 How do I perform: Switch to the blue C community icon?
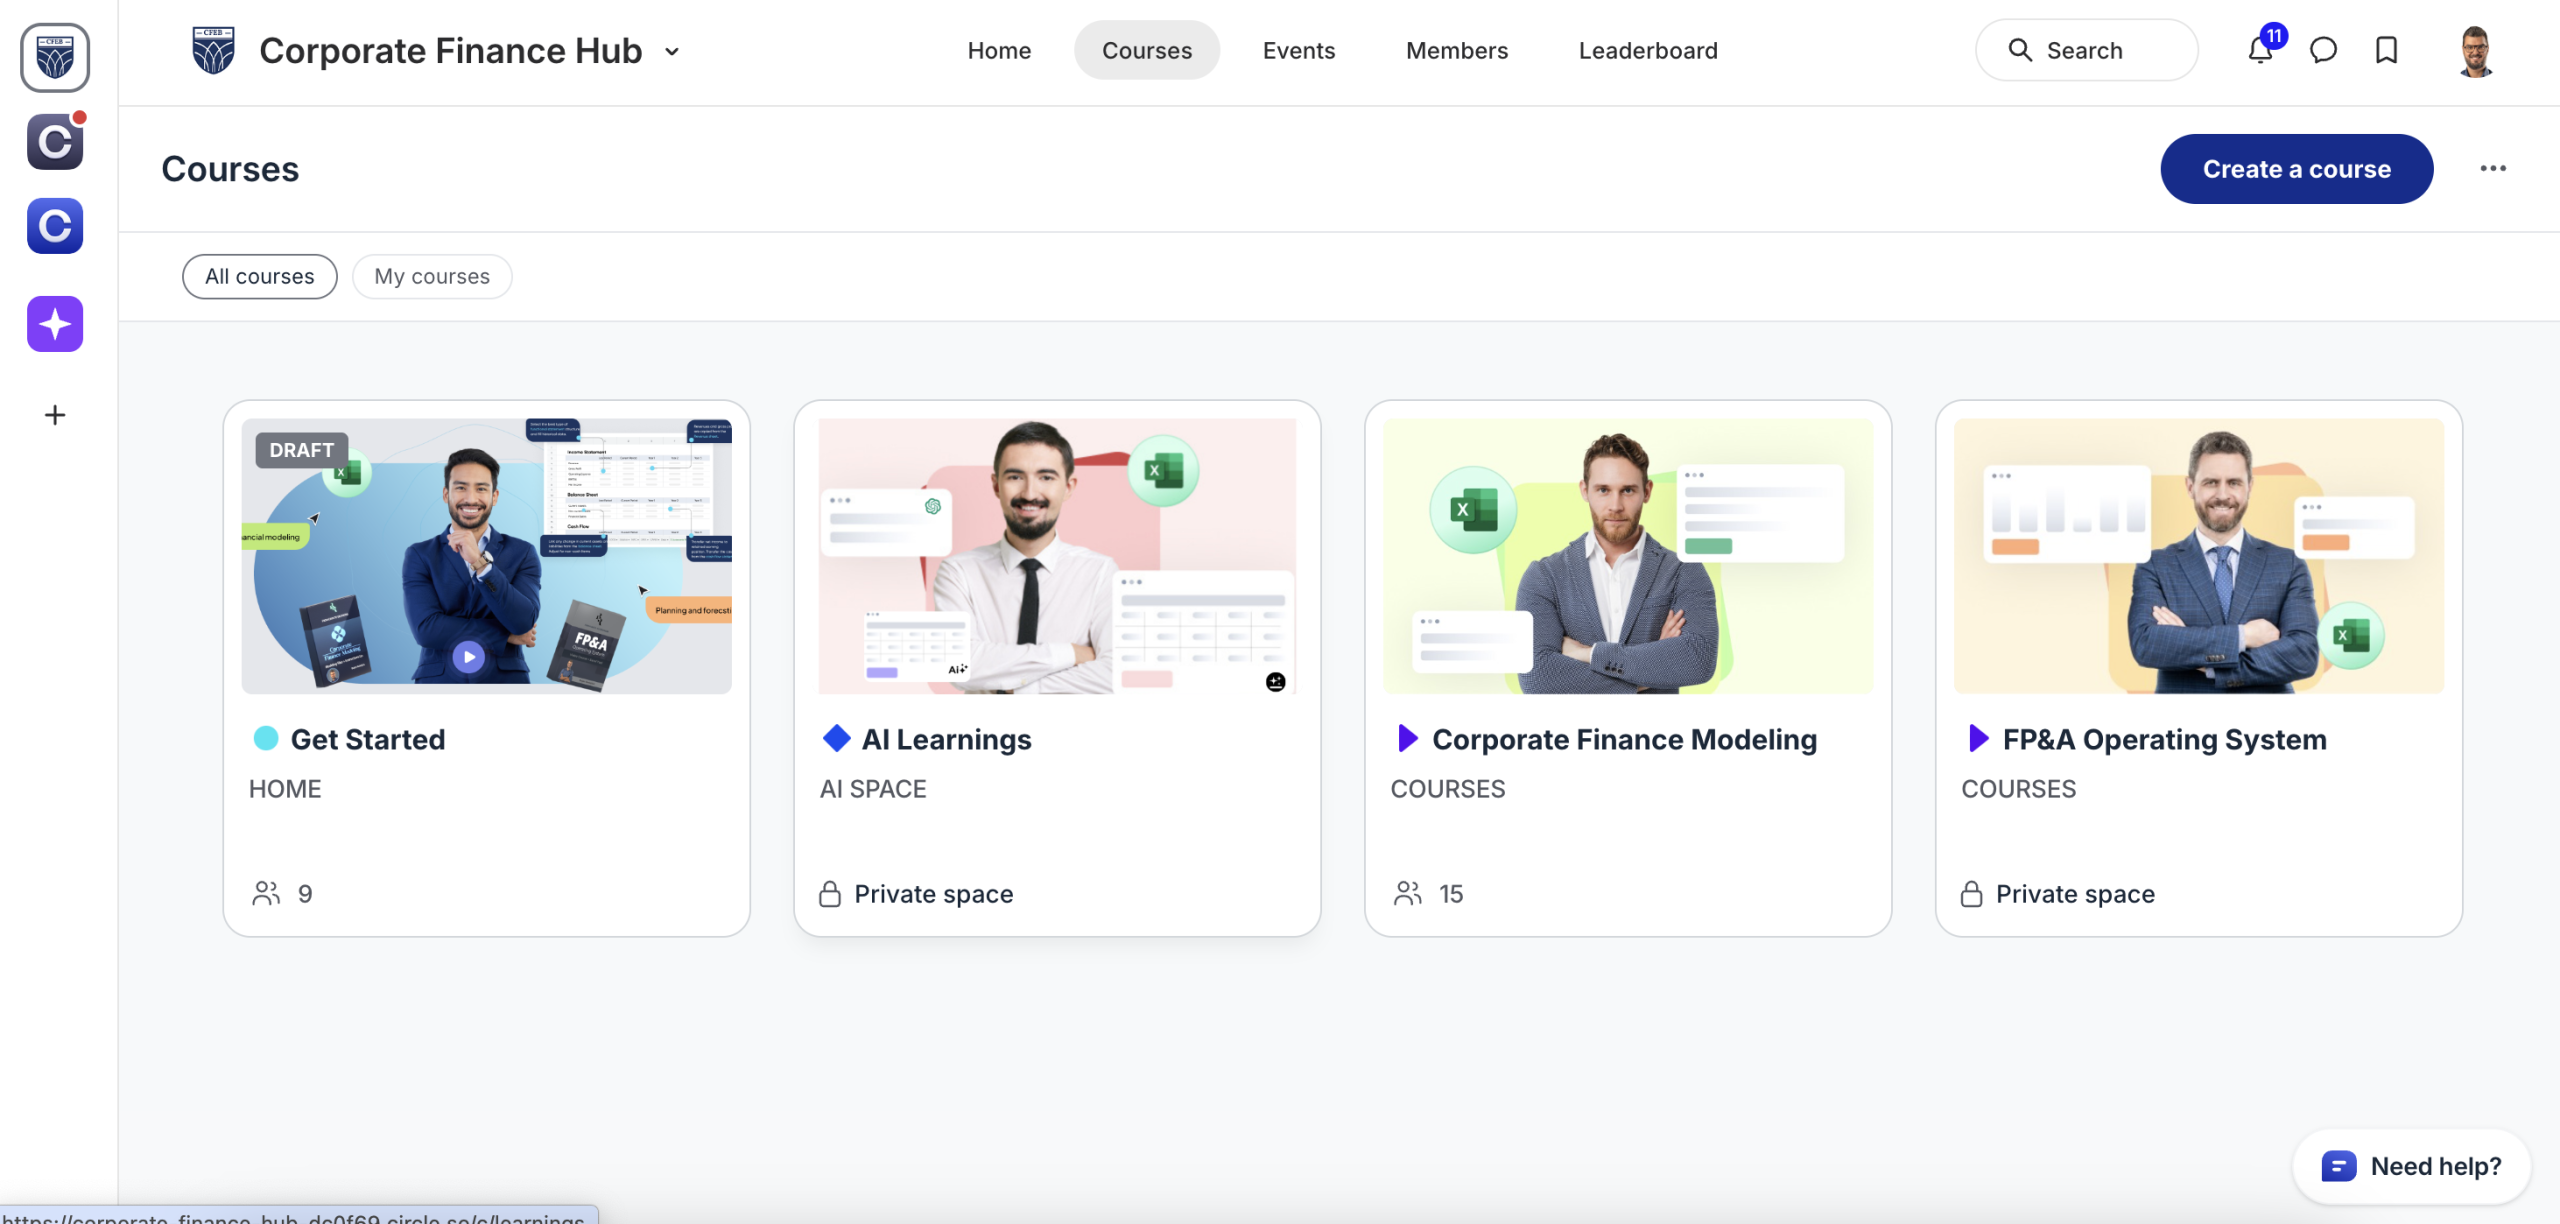[55, 226]
